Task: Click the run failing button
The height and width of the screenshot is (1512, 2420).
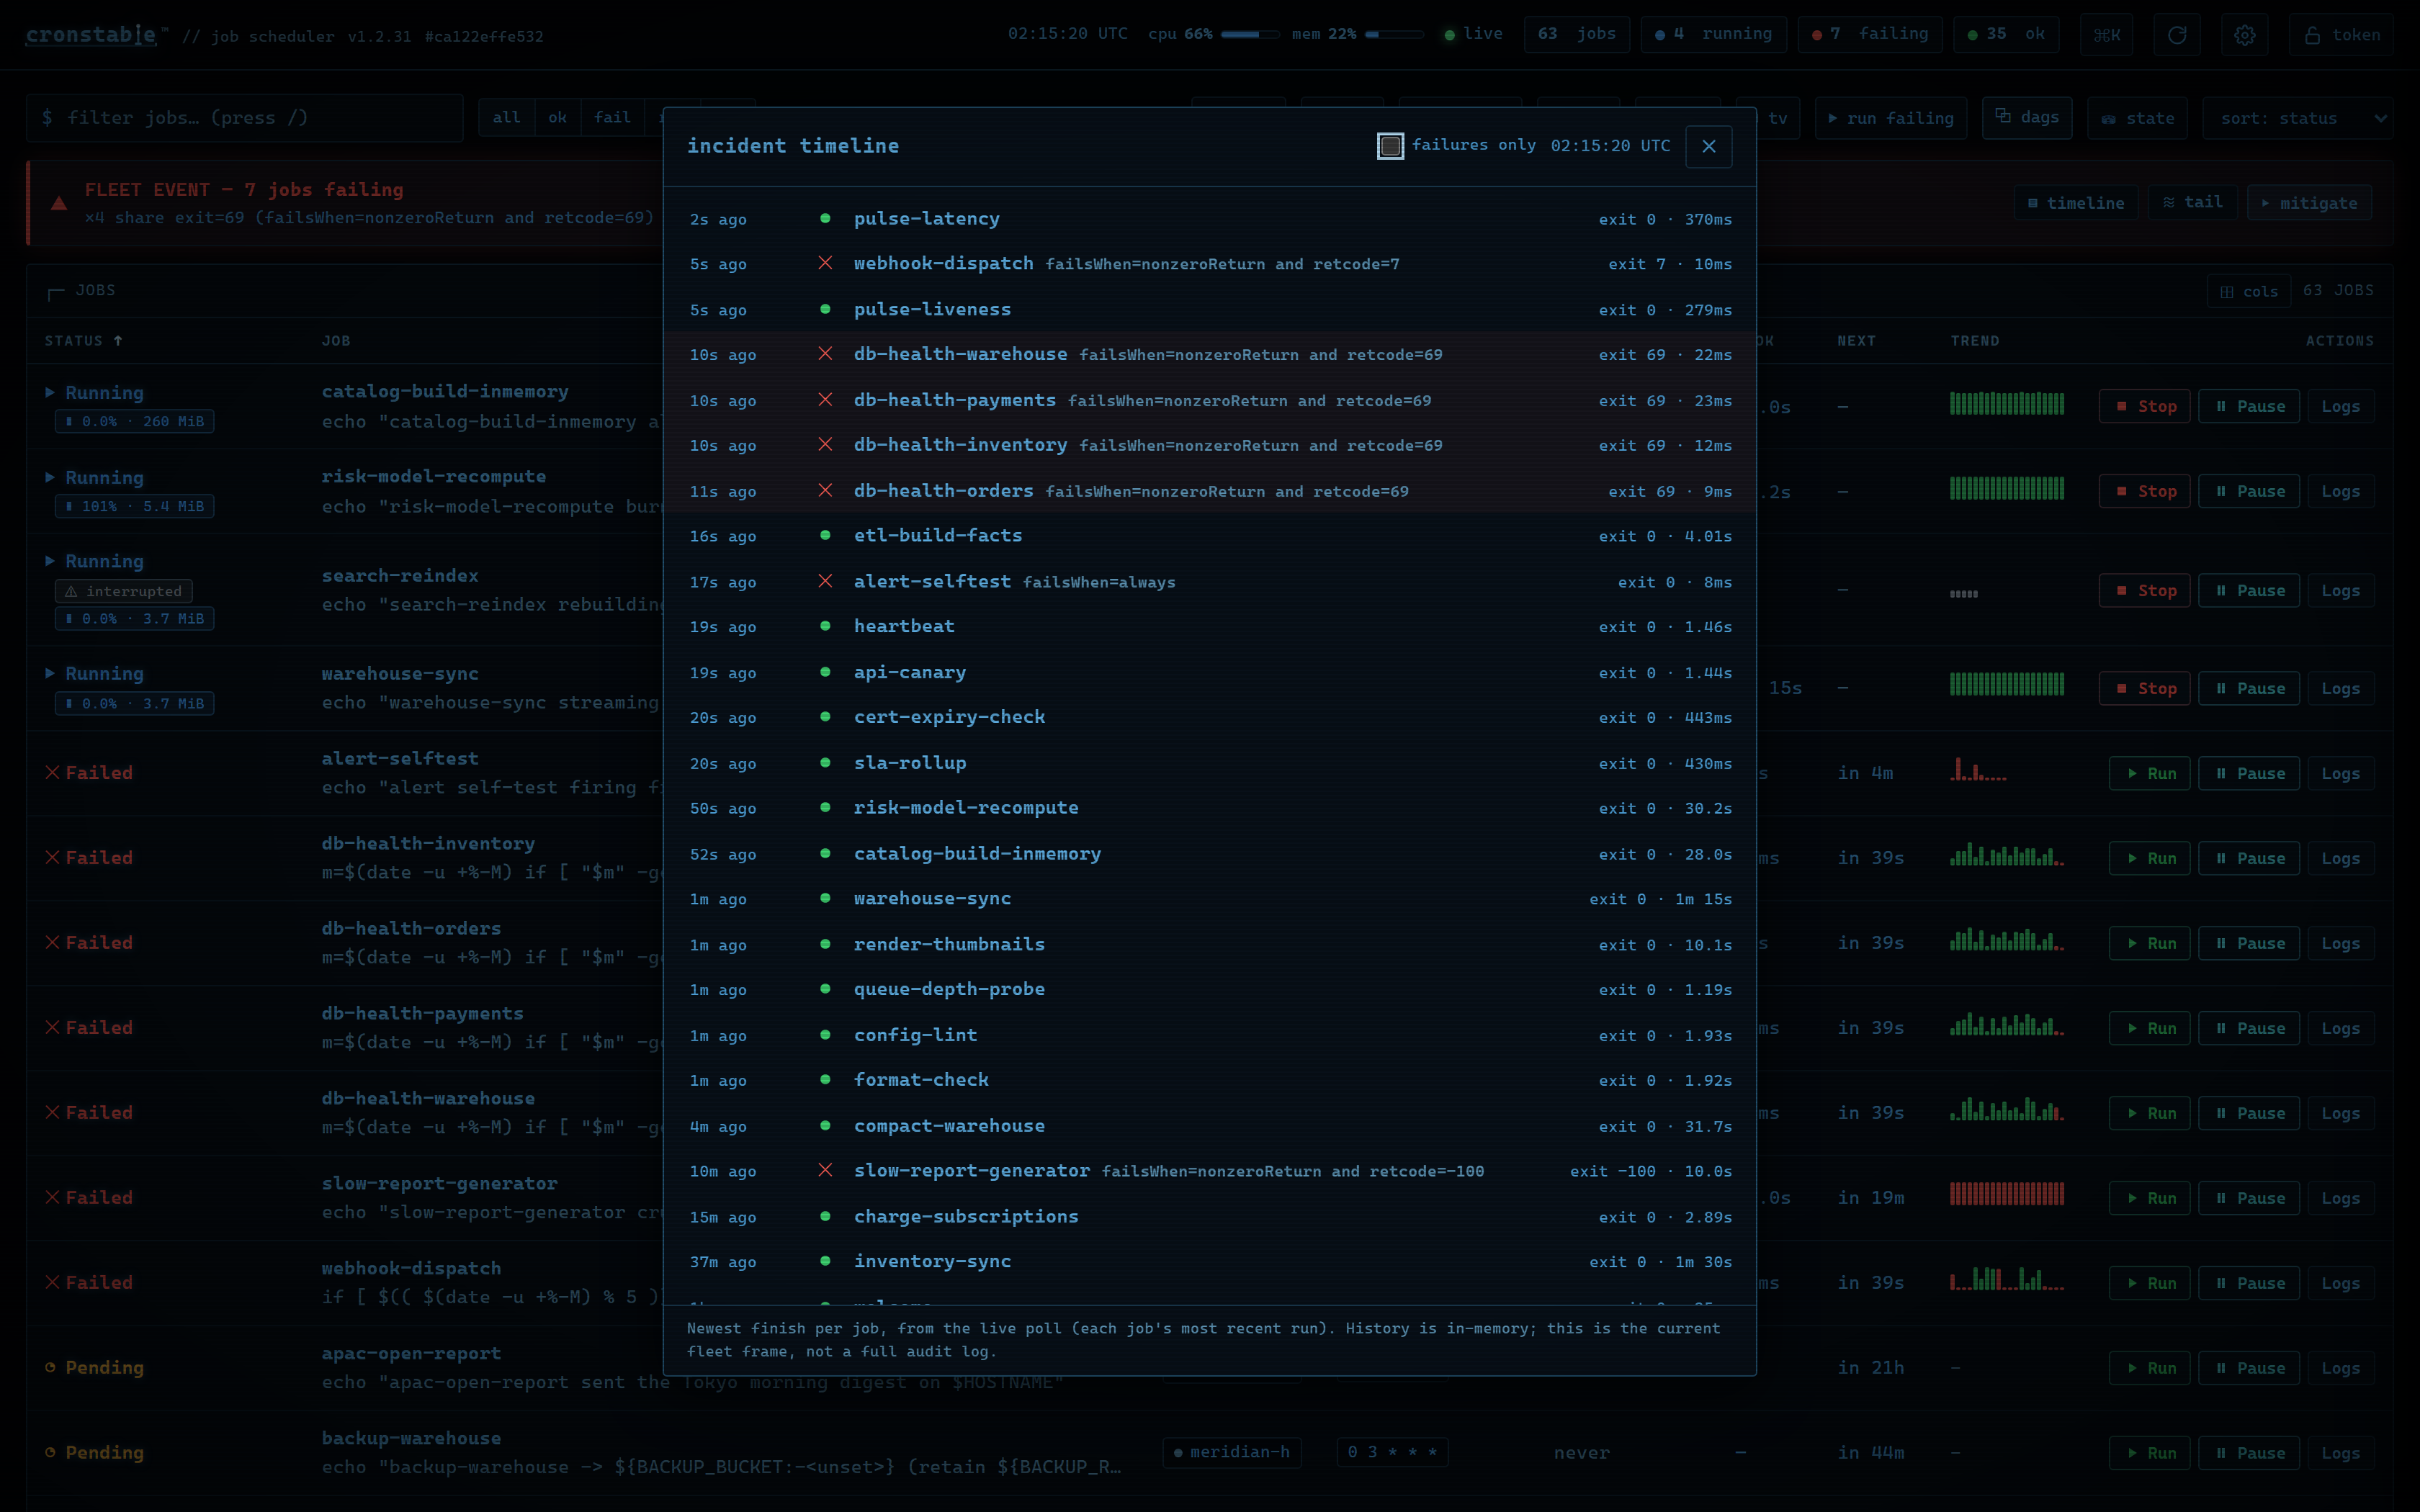Action: (1890, 118)
